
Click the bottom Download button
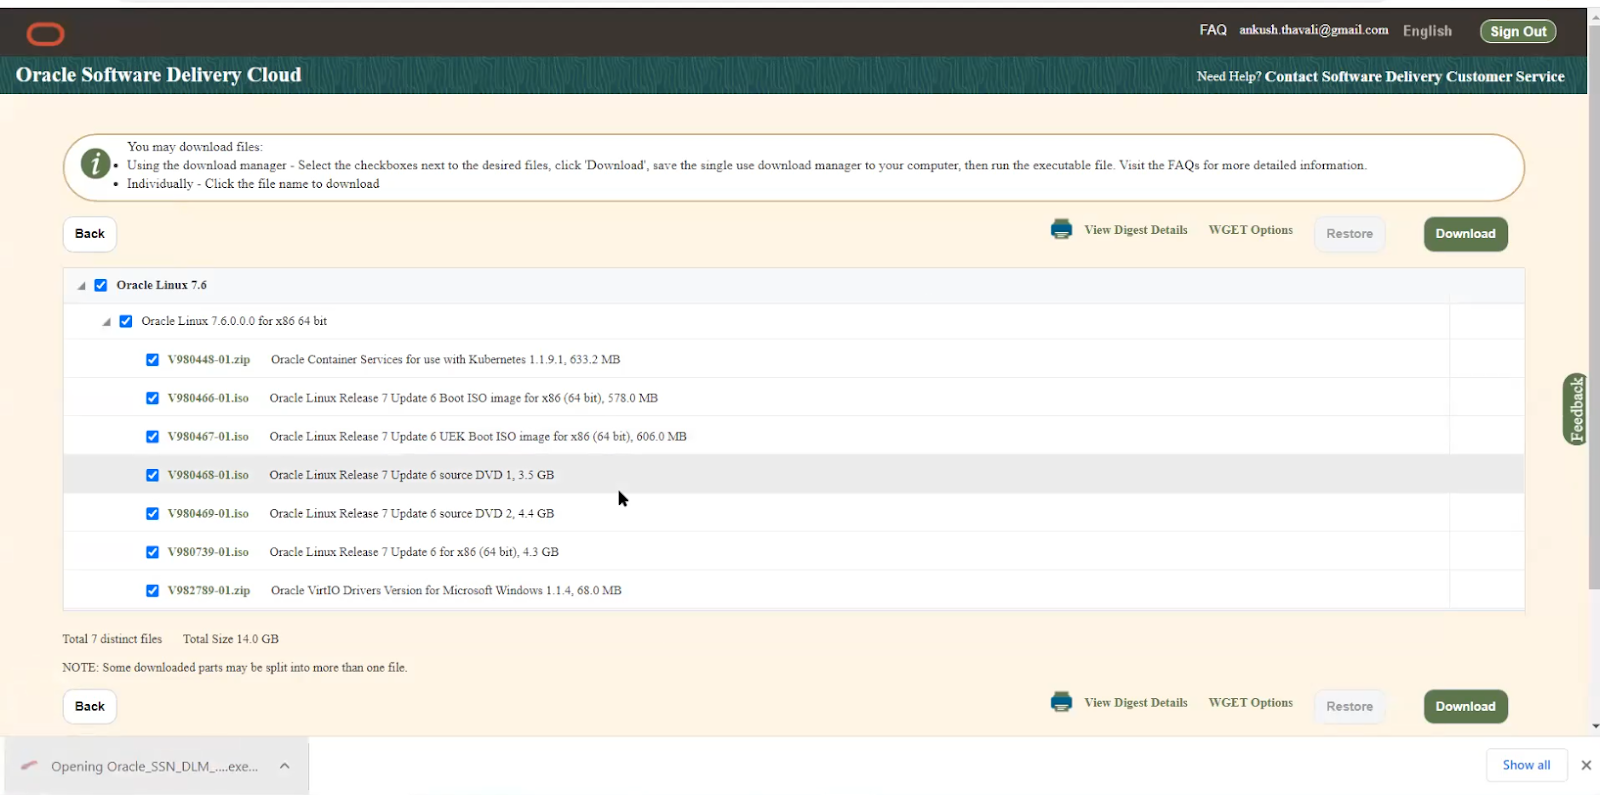point(1465,707)
